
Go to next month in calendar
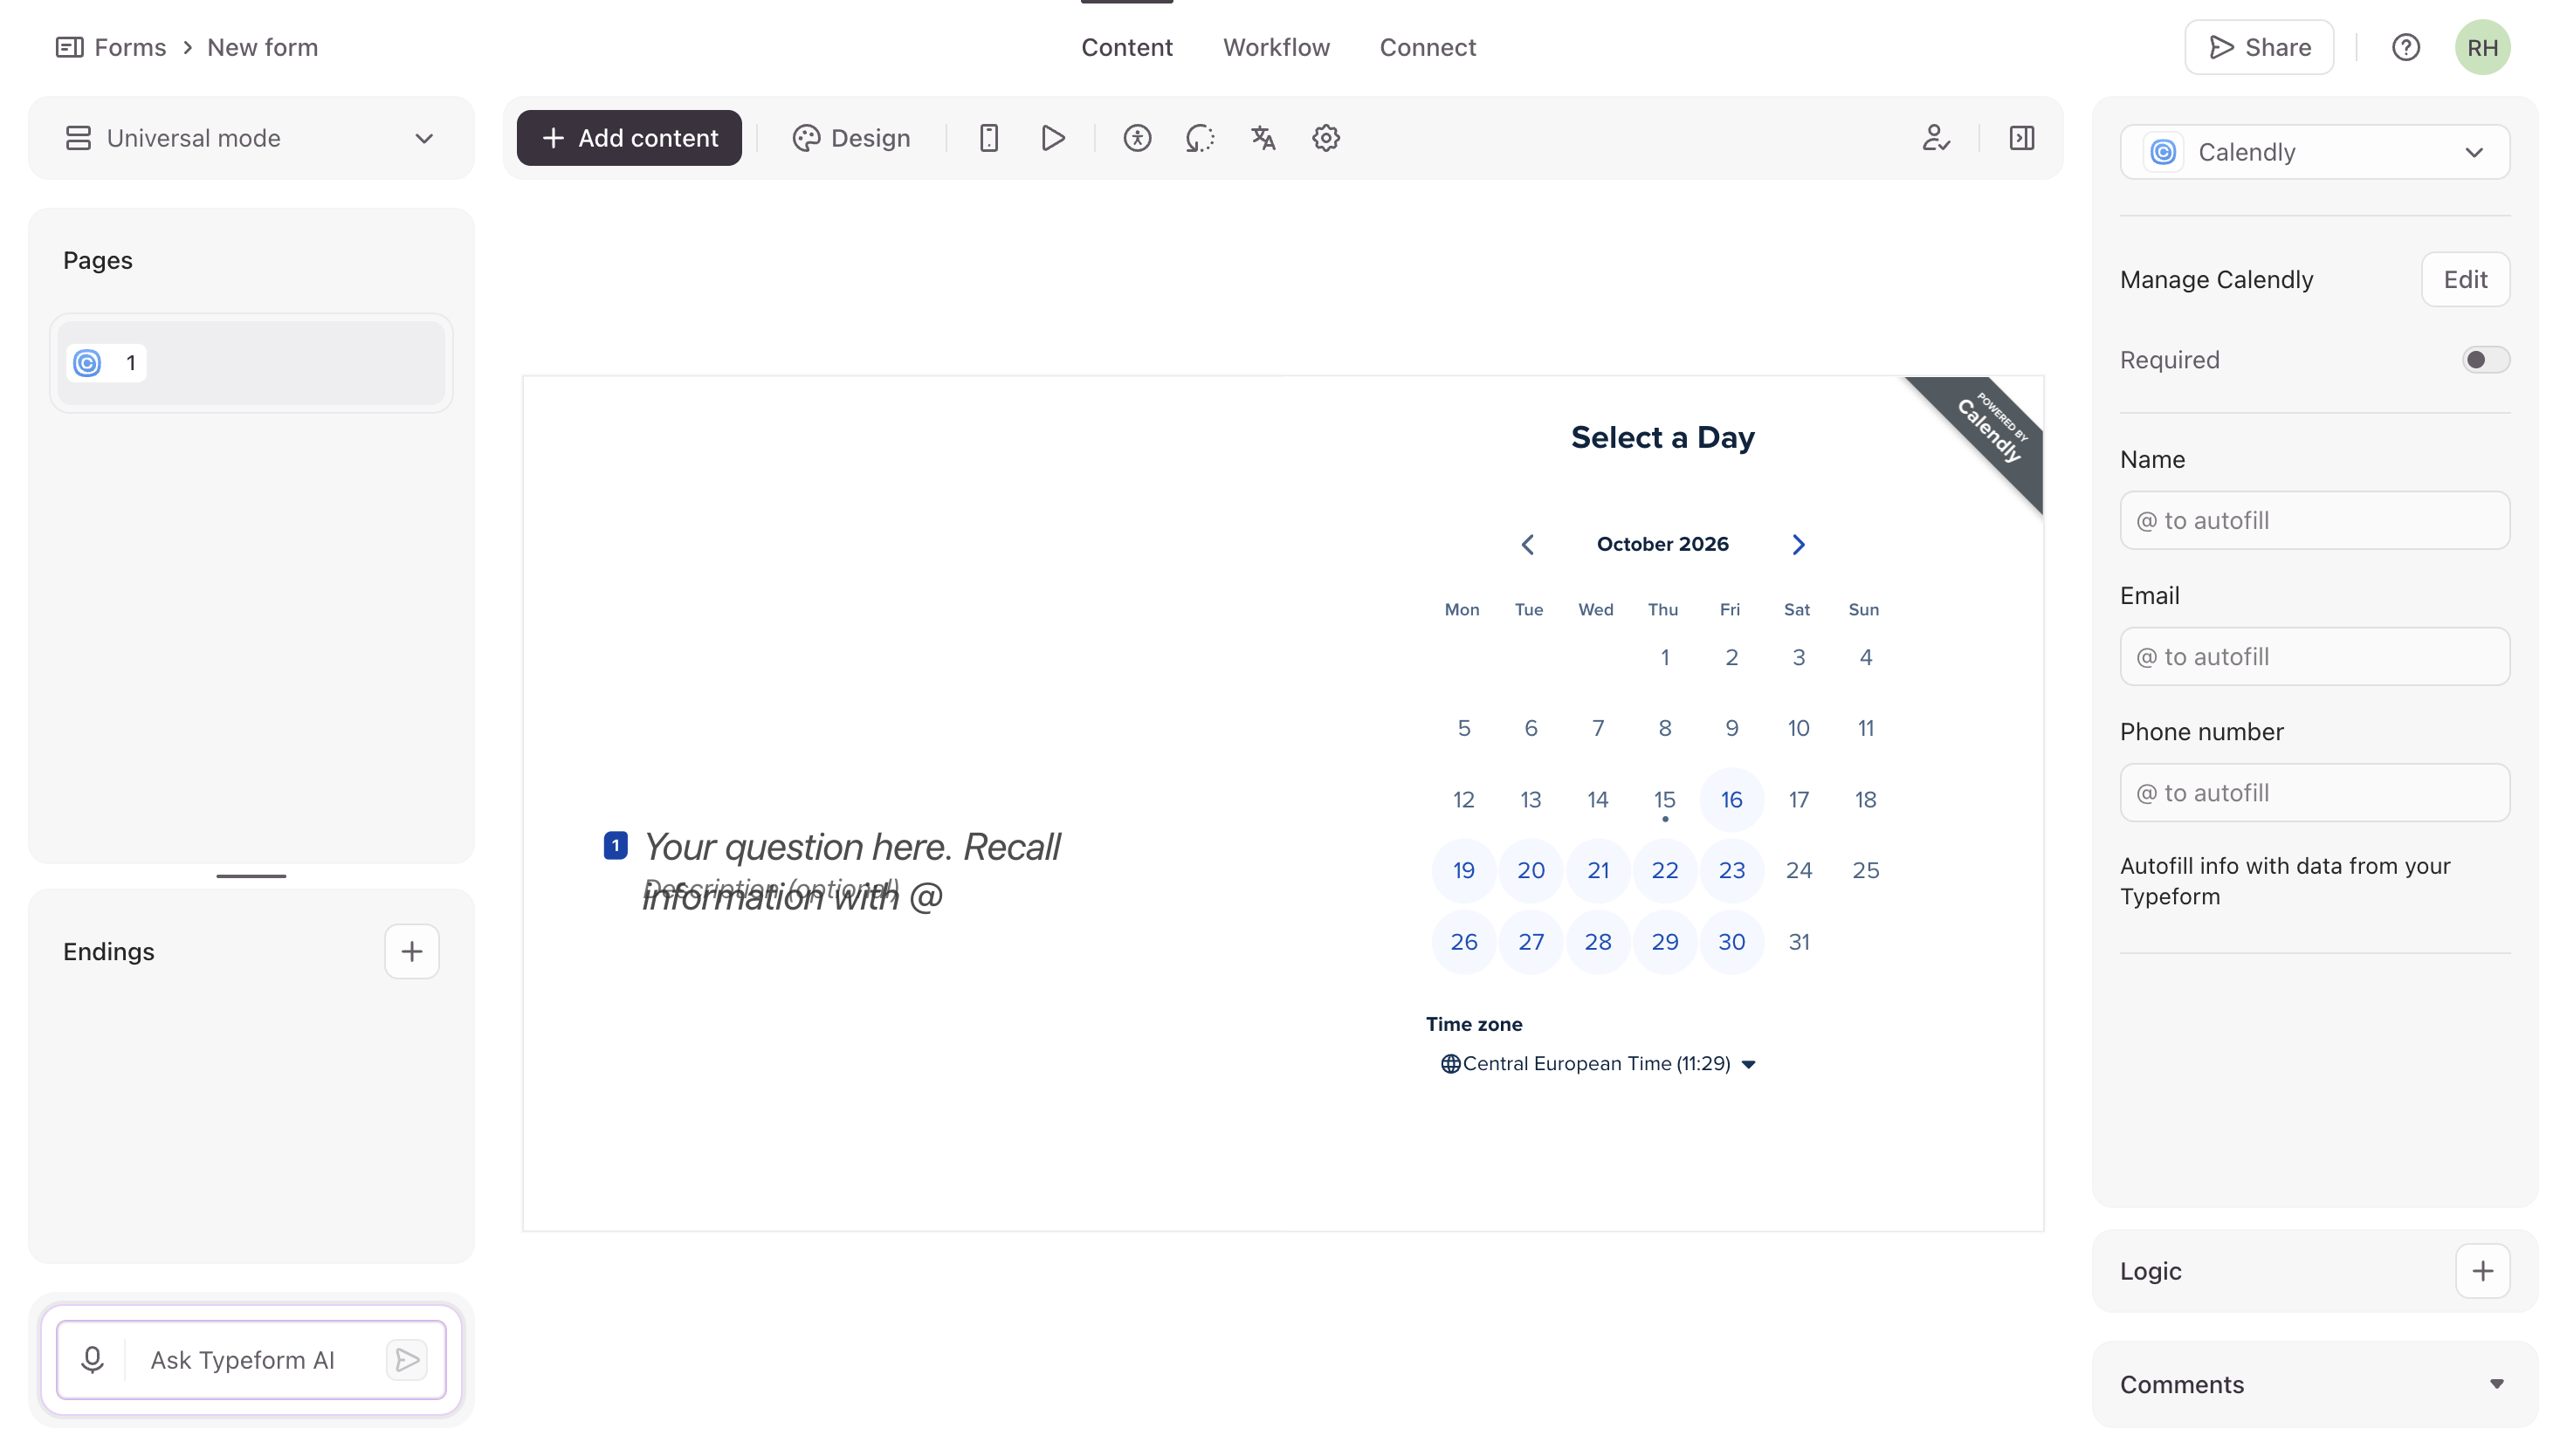(x=1798, y=544)
